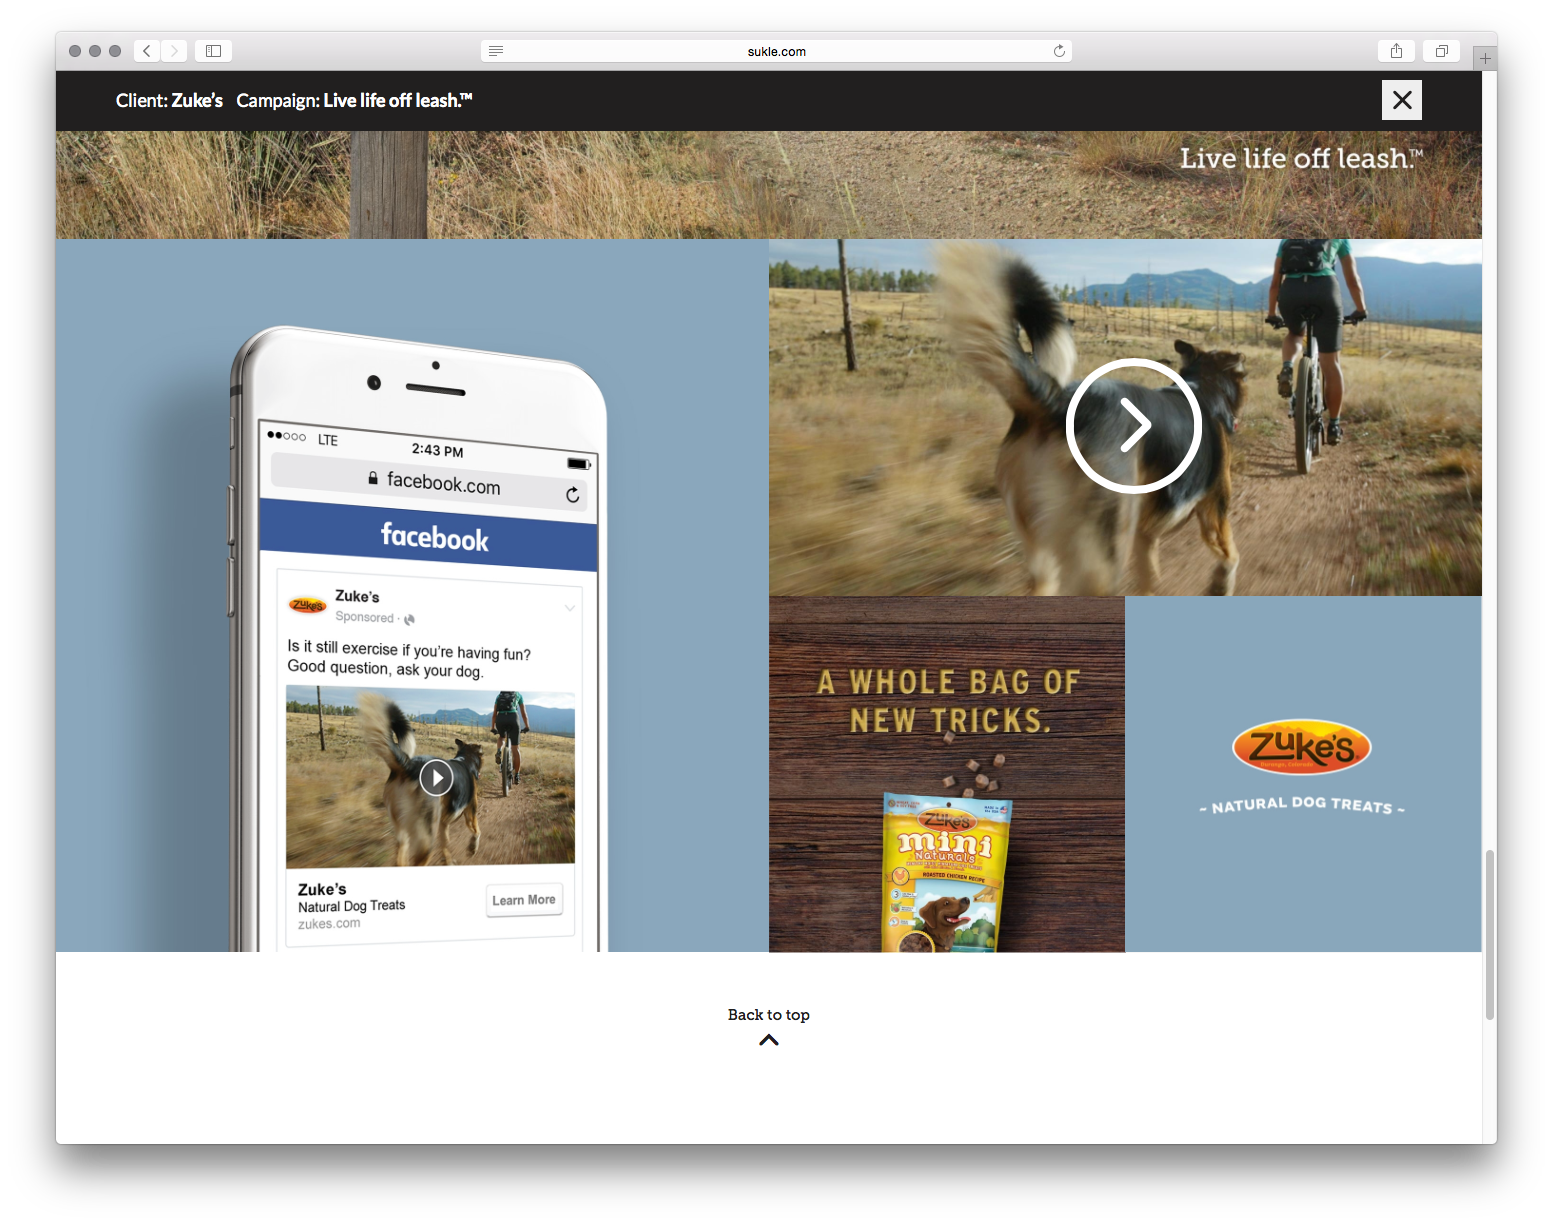The height and width of the screenshot is (1224, 1553).
Task: Click the Safari window zoom button
Action: (115, 51)
